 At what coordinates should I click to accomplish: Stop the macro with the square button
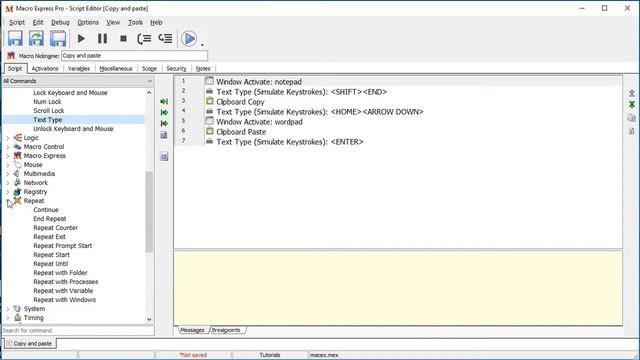[x=123, y=39]
